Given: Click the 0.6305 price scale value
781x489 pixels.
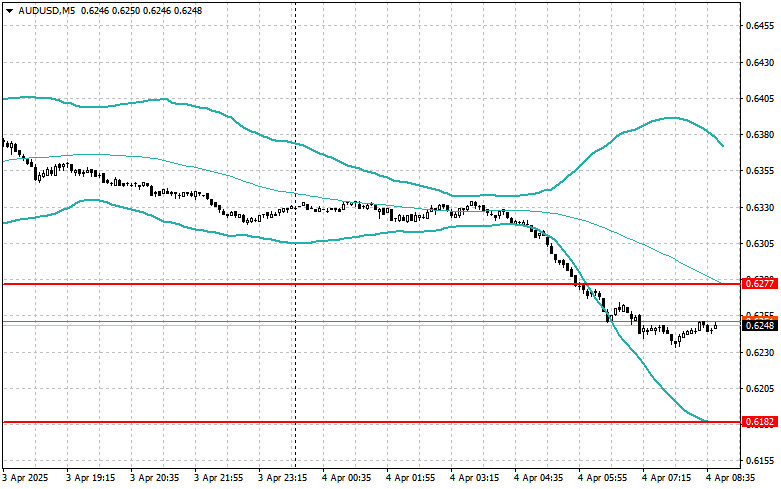Looking at the screenshot, I should tap(760, 244).
